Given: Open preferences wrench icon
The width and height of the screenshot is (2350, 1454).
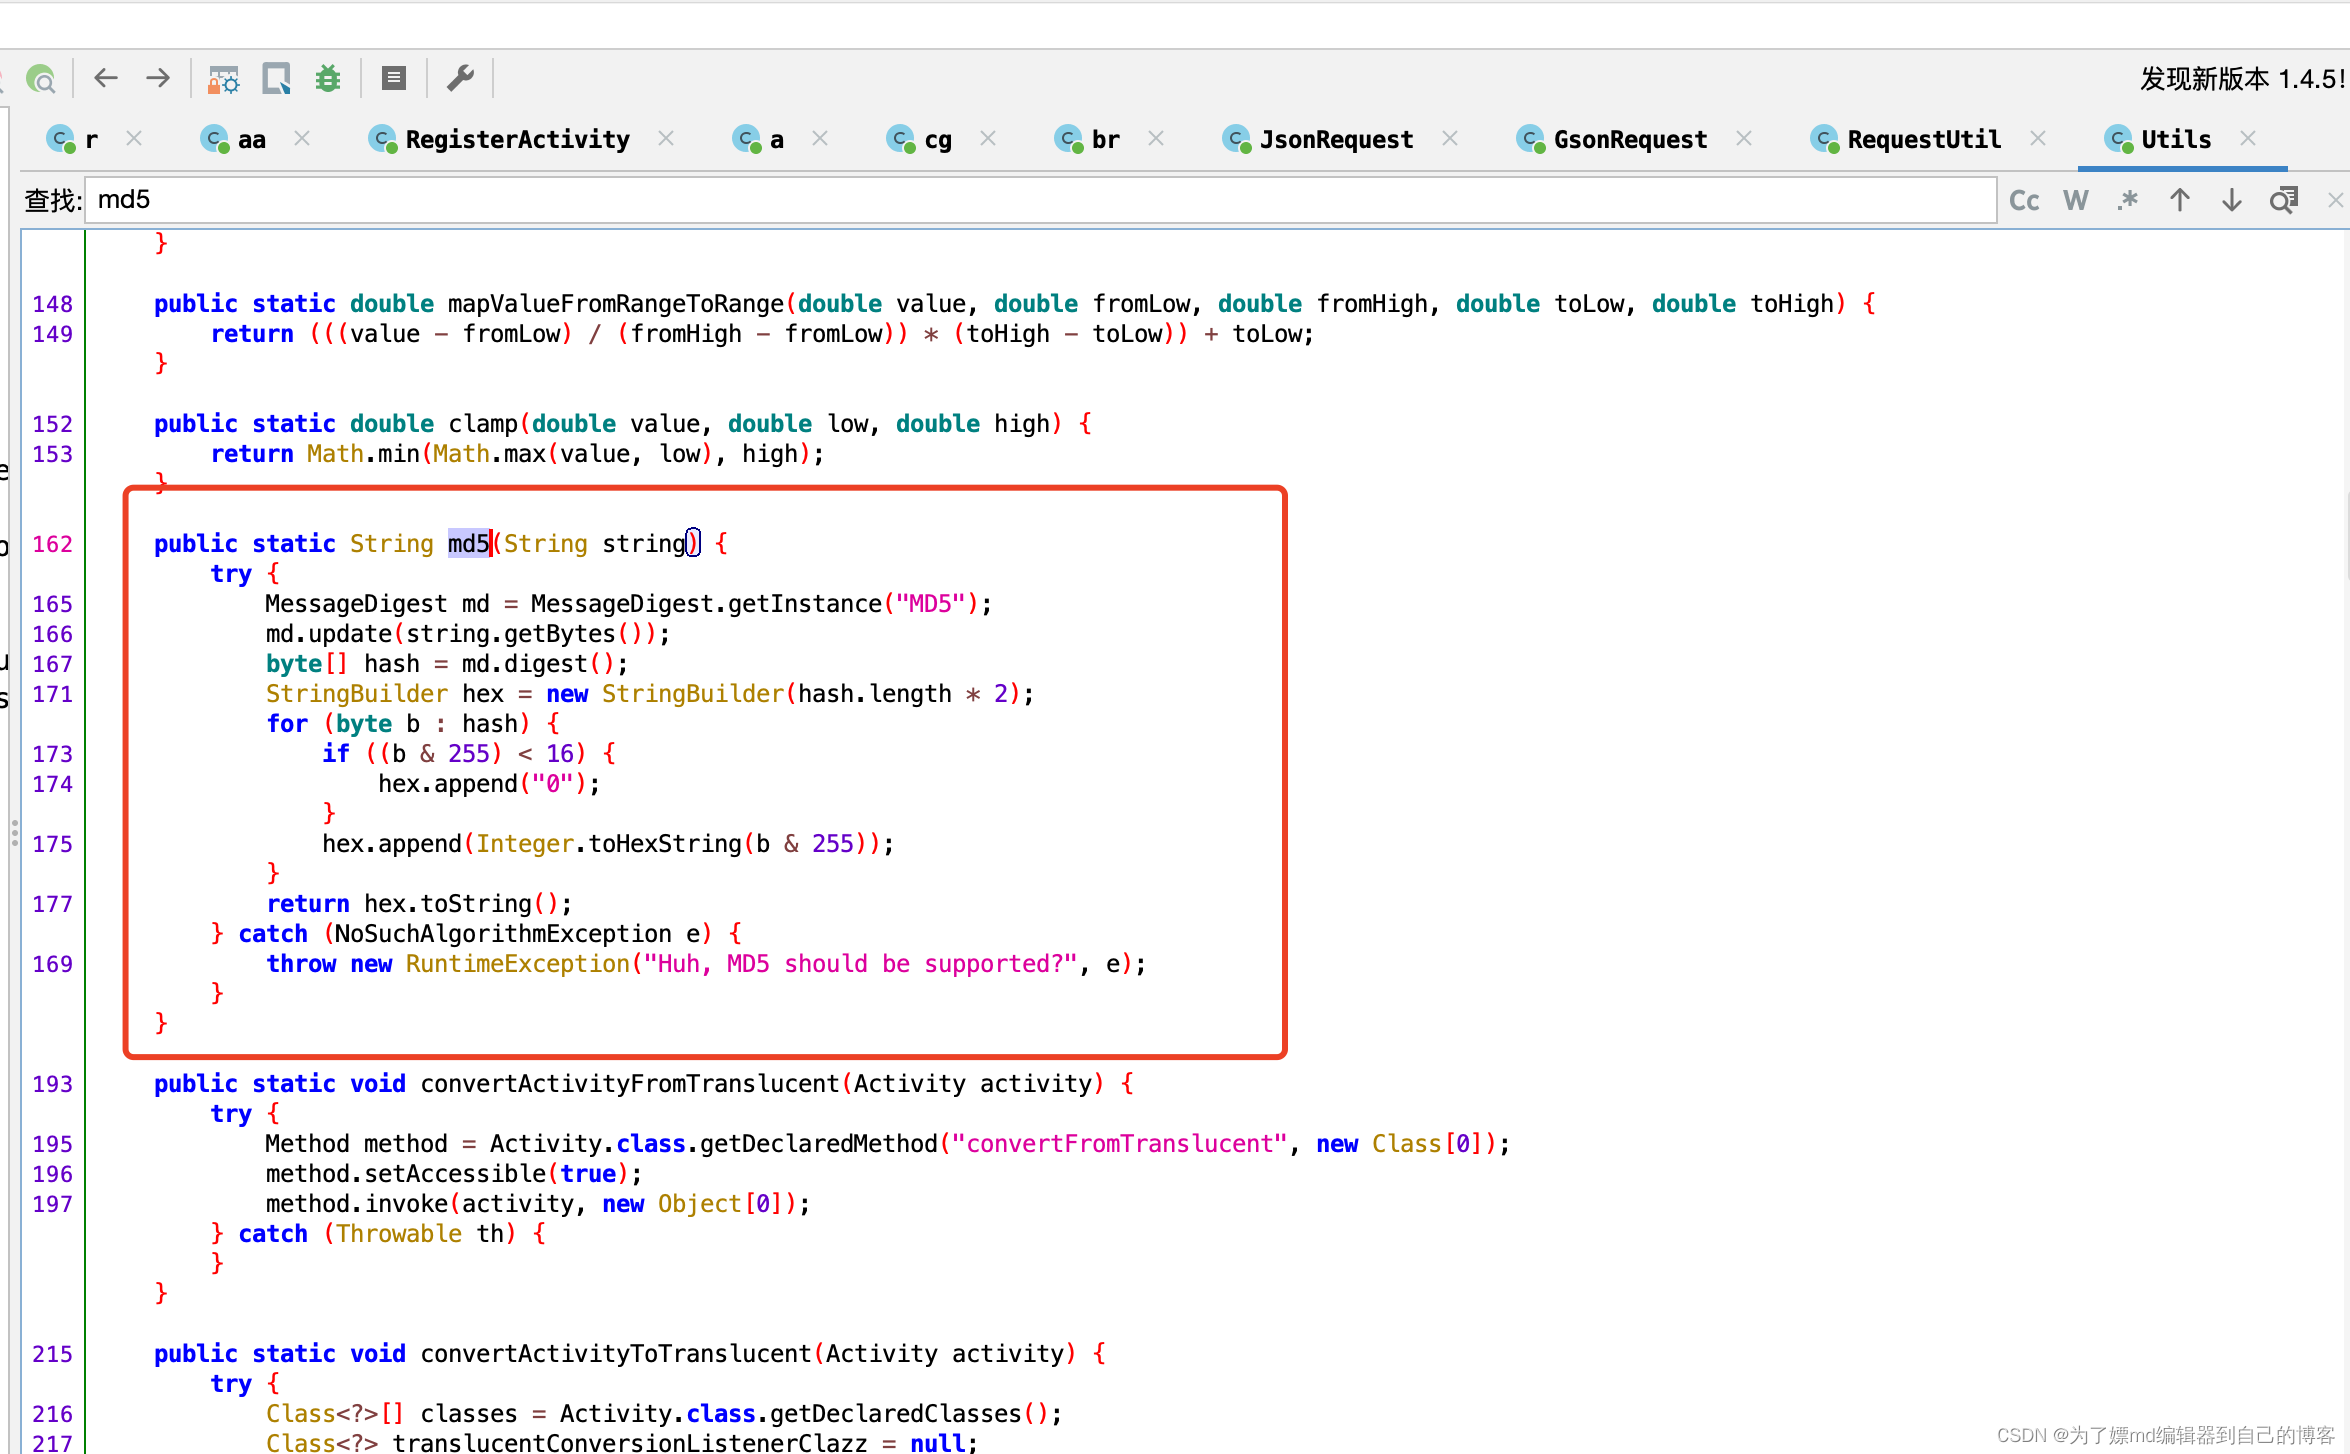Looking at the screenshot, I should (x=460, y=78).
